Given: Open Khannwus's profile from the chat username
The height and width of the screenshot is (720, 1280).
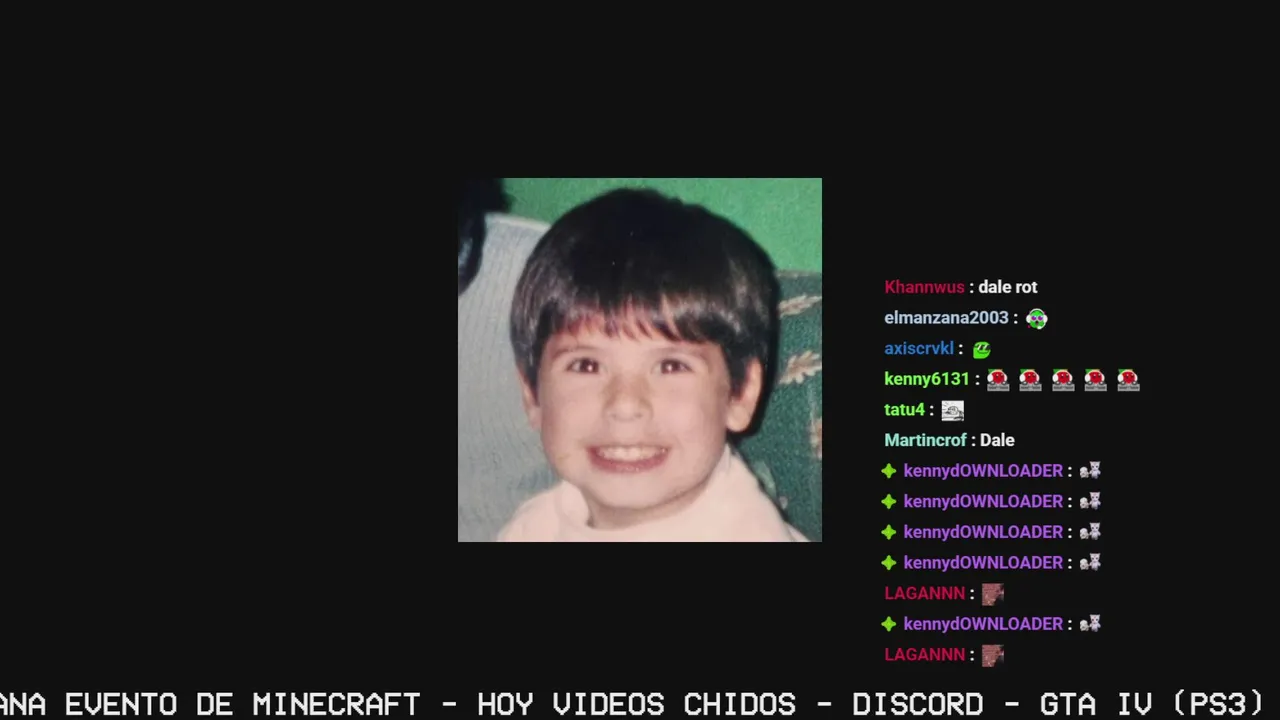Looking at the screenshot, I should [924, 287].
